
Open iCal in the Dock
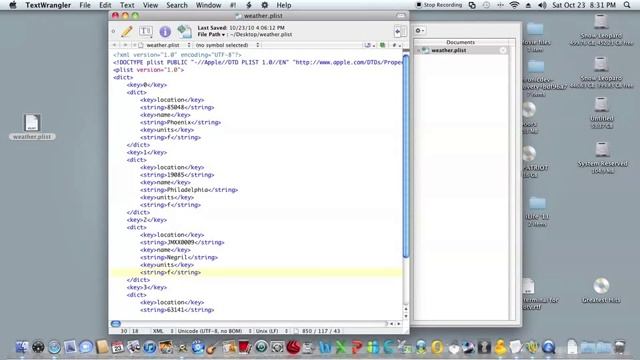click(118, 347)
